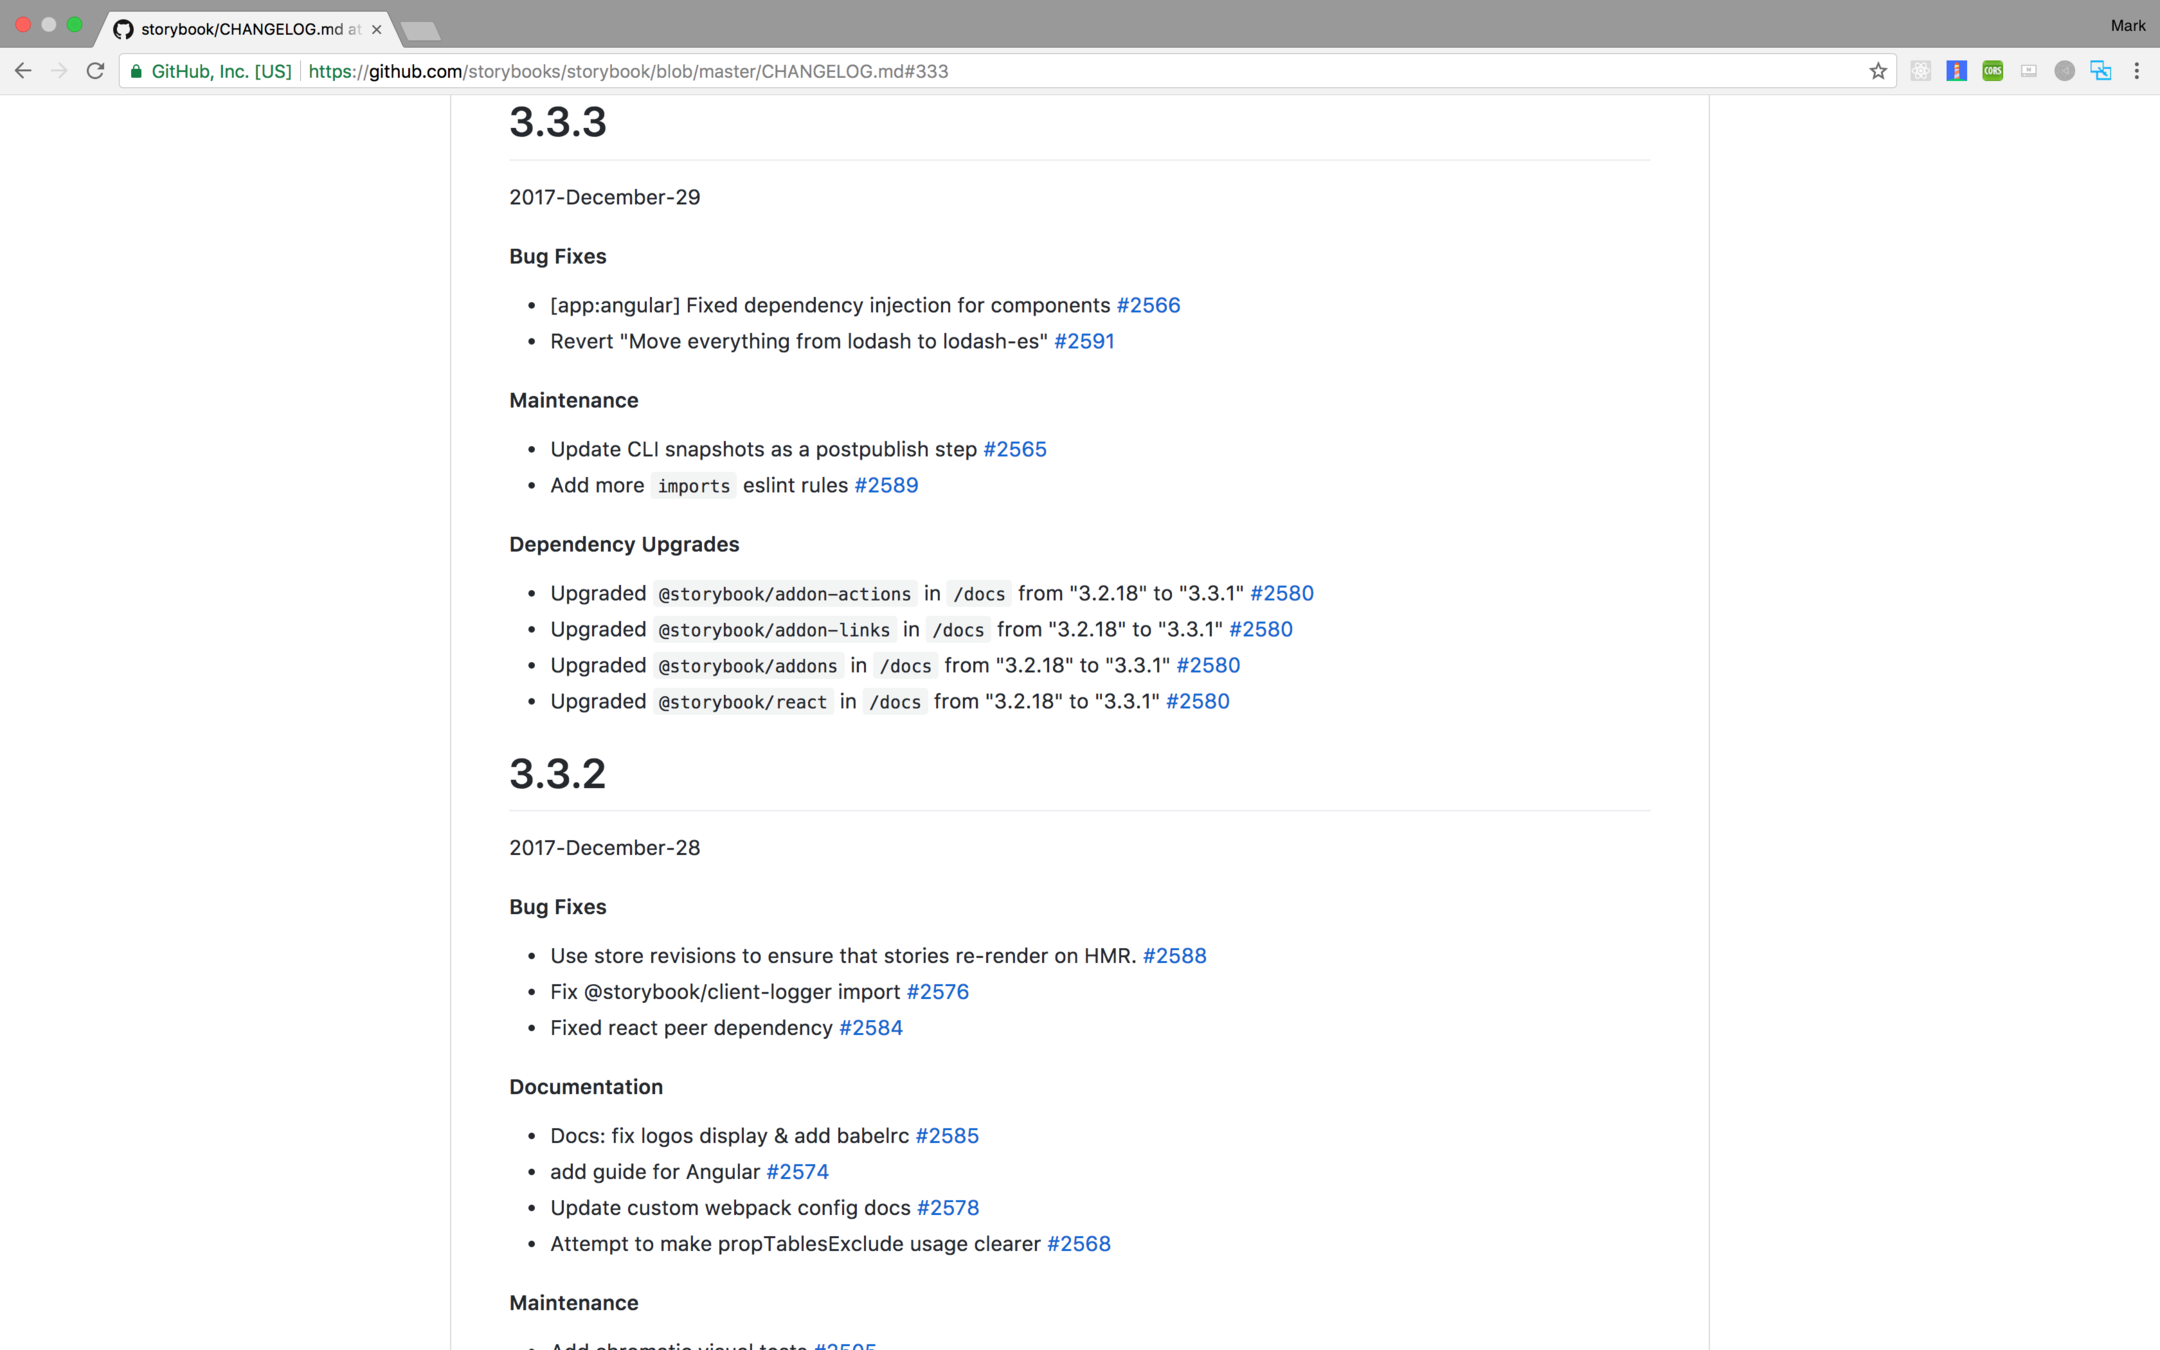Close the storybook CHANGELOG.md tab
Screen dimensions: 2160x1350
[x=376, y=29]
